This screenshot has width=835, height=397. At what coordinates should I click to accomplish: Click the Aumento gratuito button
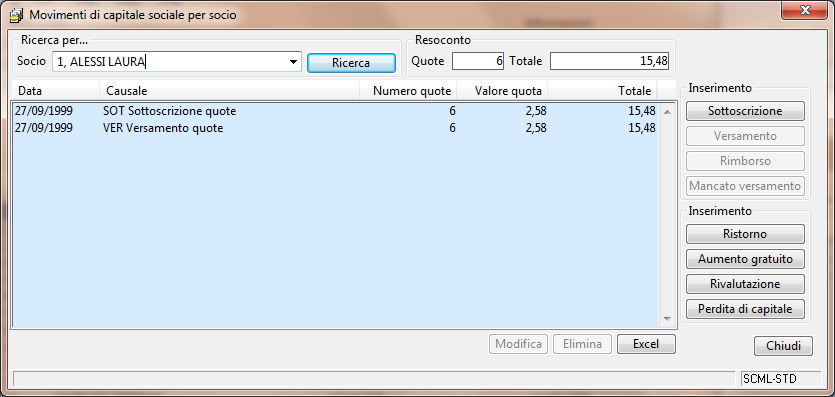pyautogui.click(x=745, y=259)
